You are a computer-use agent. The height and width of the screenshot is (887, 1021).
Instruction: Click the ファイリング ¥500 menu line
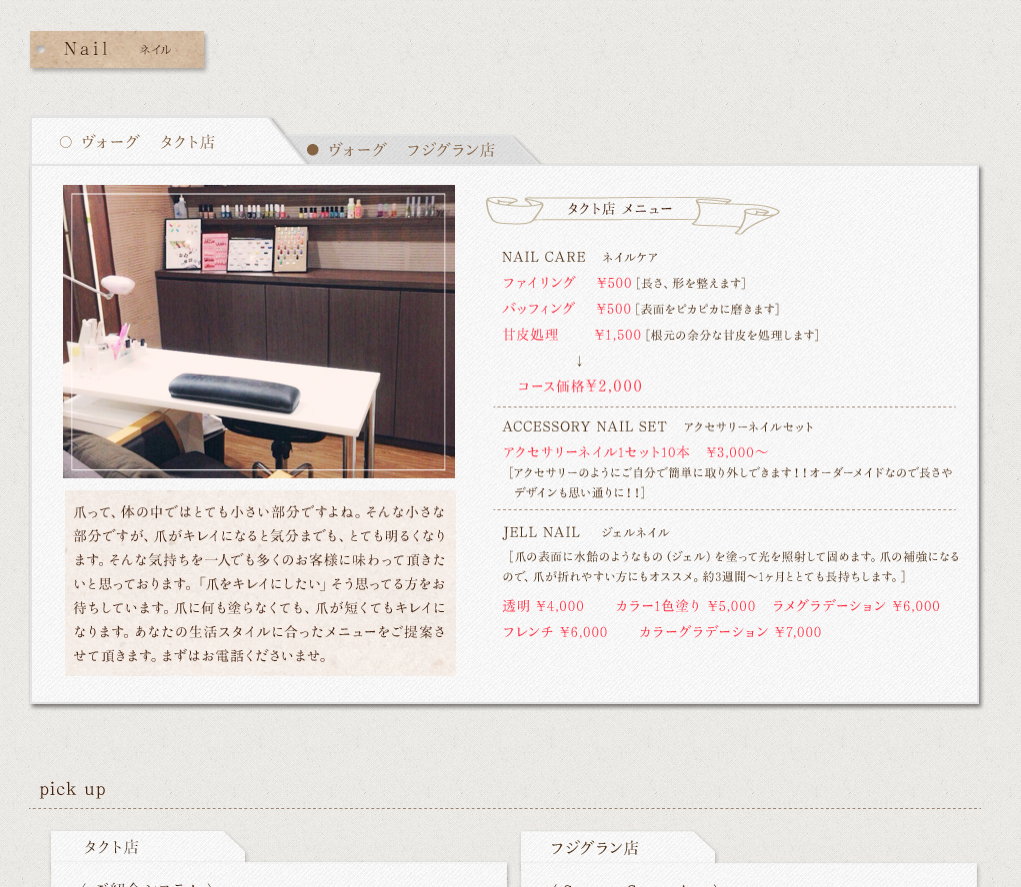click(x=624, y=283)
